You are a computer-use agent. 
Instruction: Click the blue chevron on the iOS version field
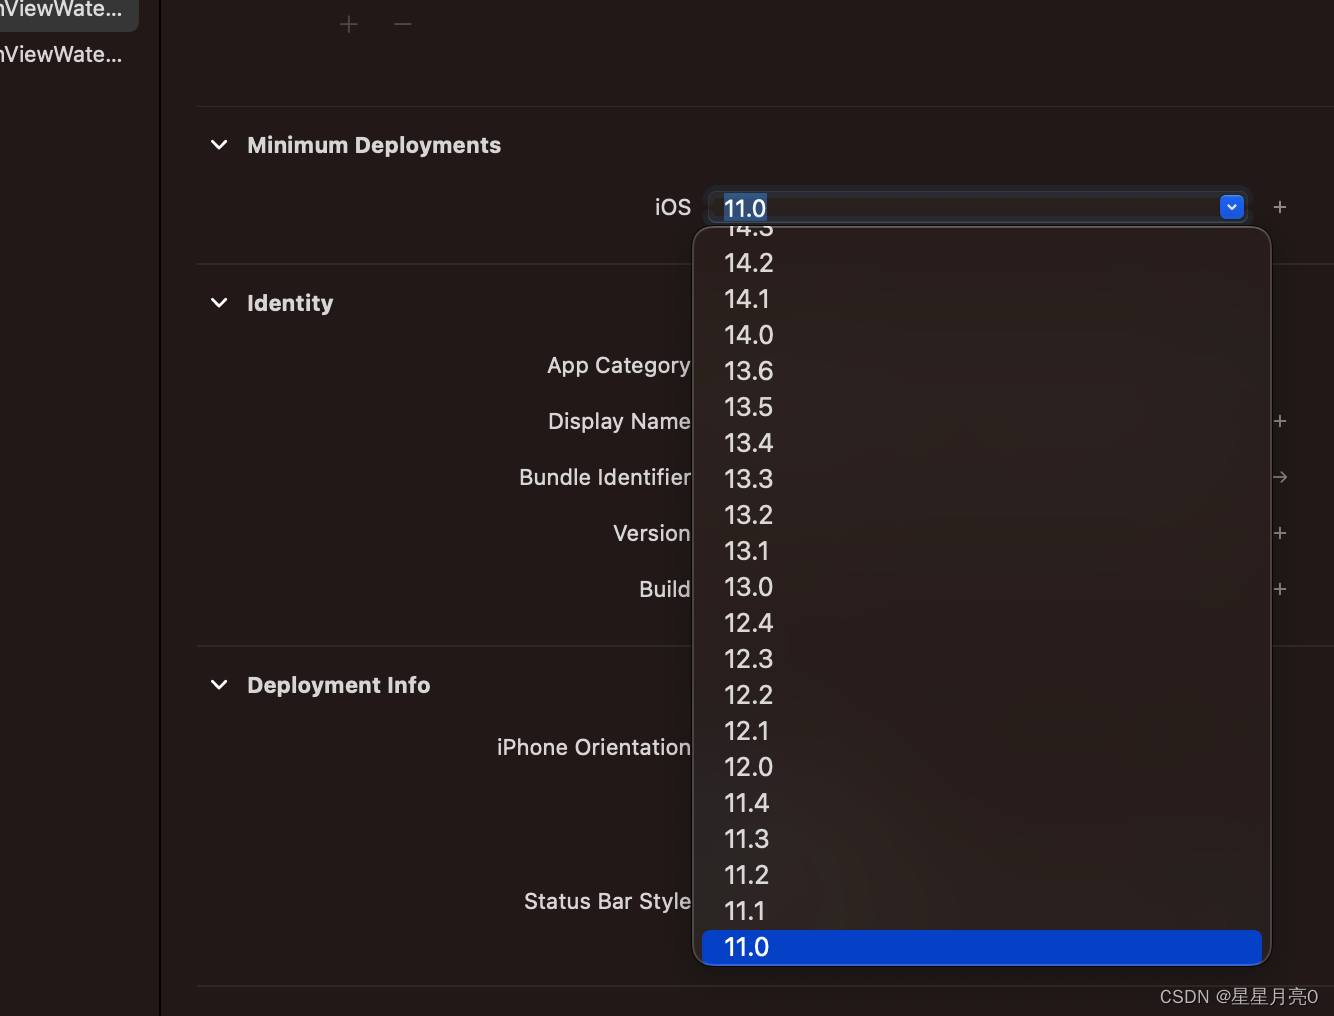click(1231, 207)
